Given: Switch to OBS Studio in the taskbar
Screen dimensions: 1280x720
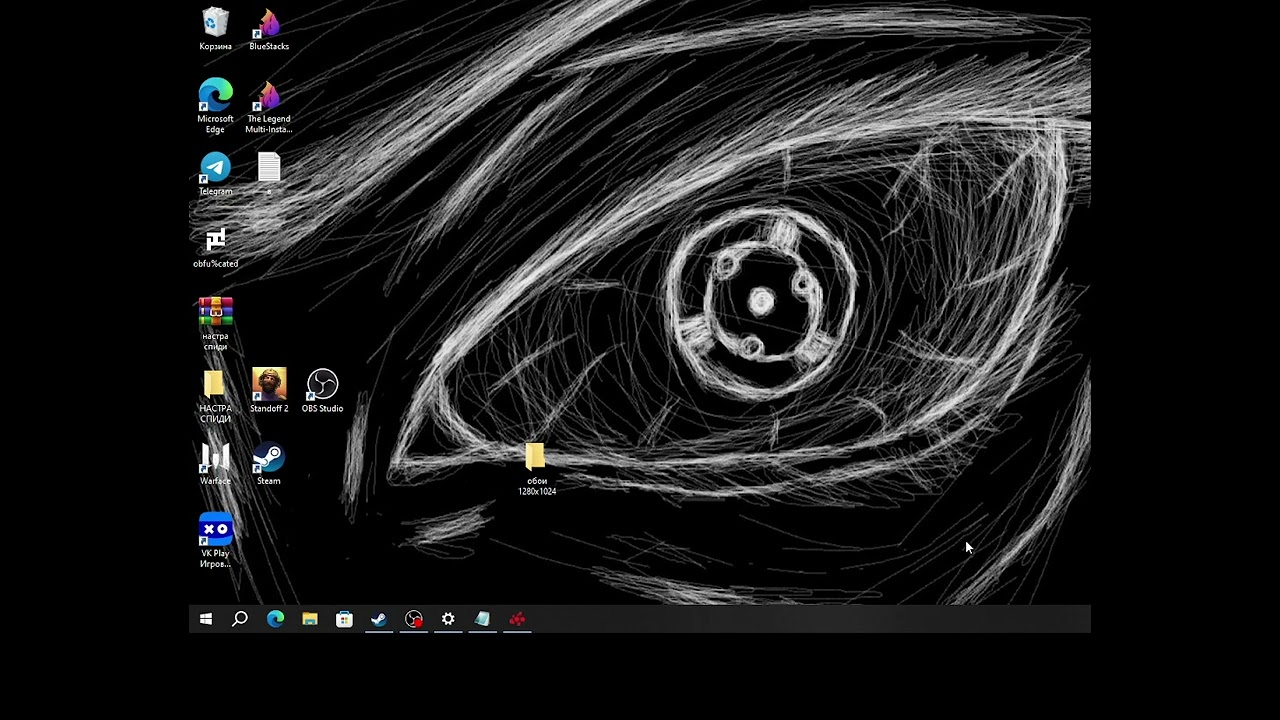Looking at the screenshot, I should tap(414, 619).
